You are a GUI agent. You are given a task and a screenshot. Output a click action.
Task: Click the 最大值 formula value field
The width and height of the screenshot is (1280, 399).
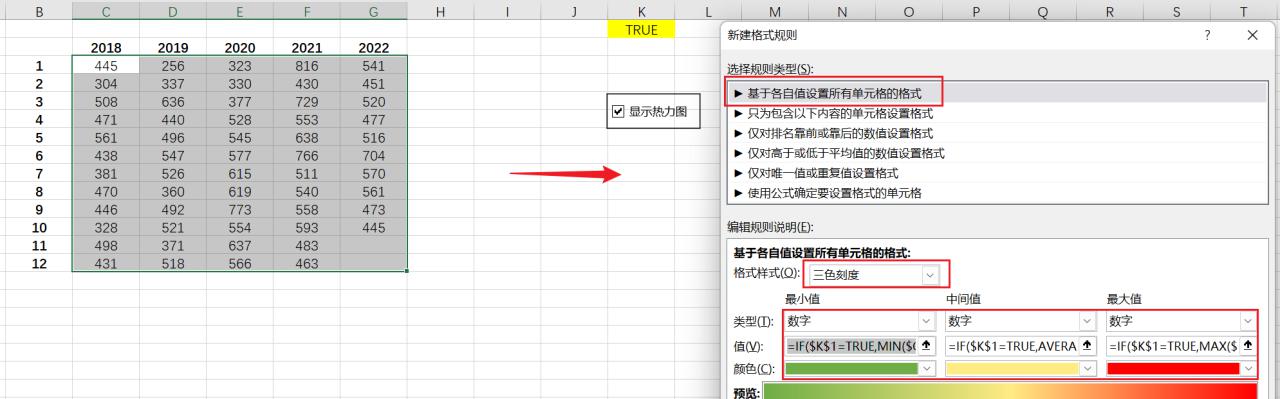click(x=1173, y=346)
